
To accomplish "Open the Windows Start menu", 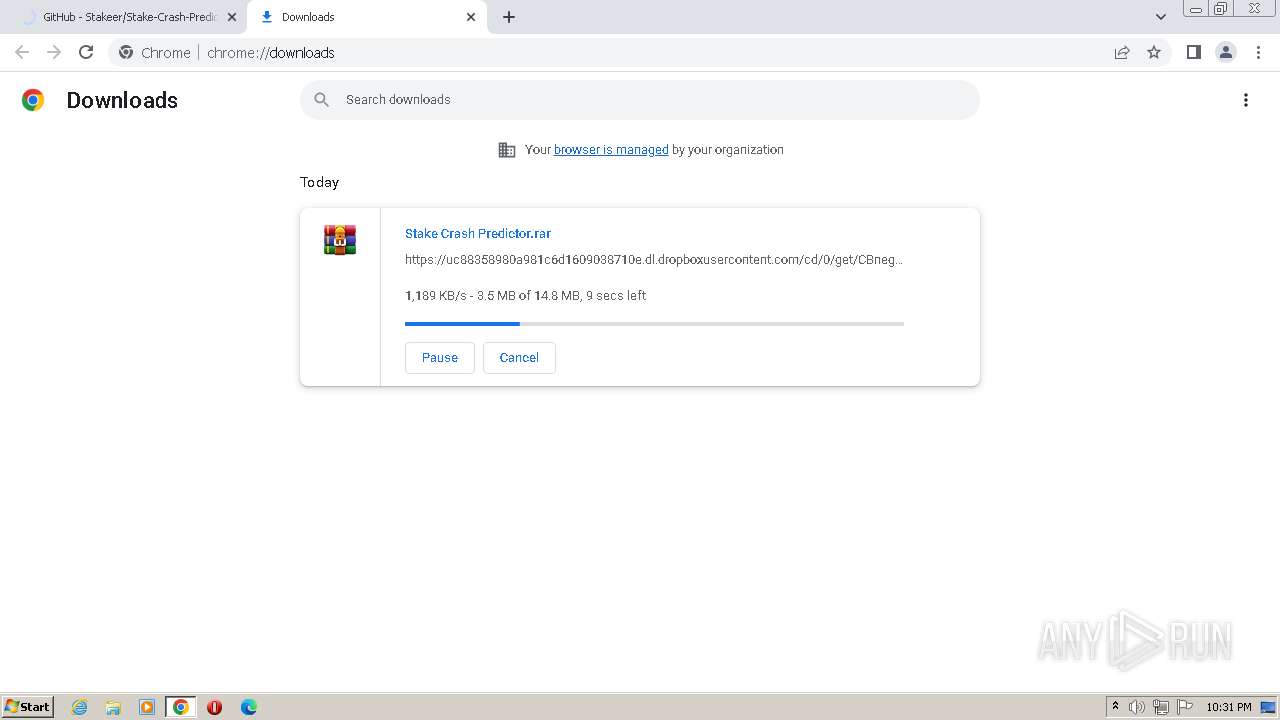I will click(x=27, y=706).
